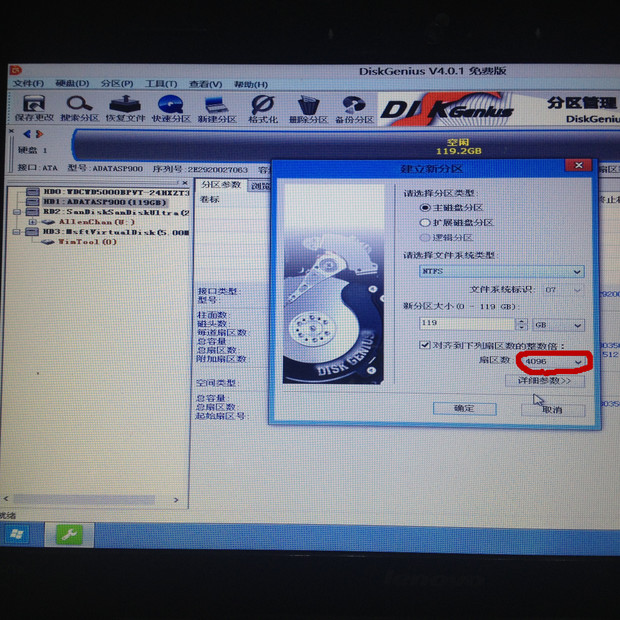Collapse the HD3 MsftVirtualDisk tree node

[17, 232]
